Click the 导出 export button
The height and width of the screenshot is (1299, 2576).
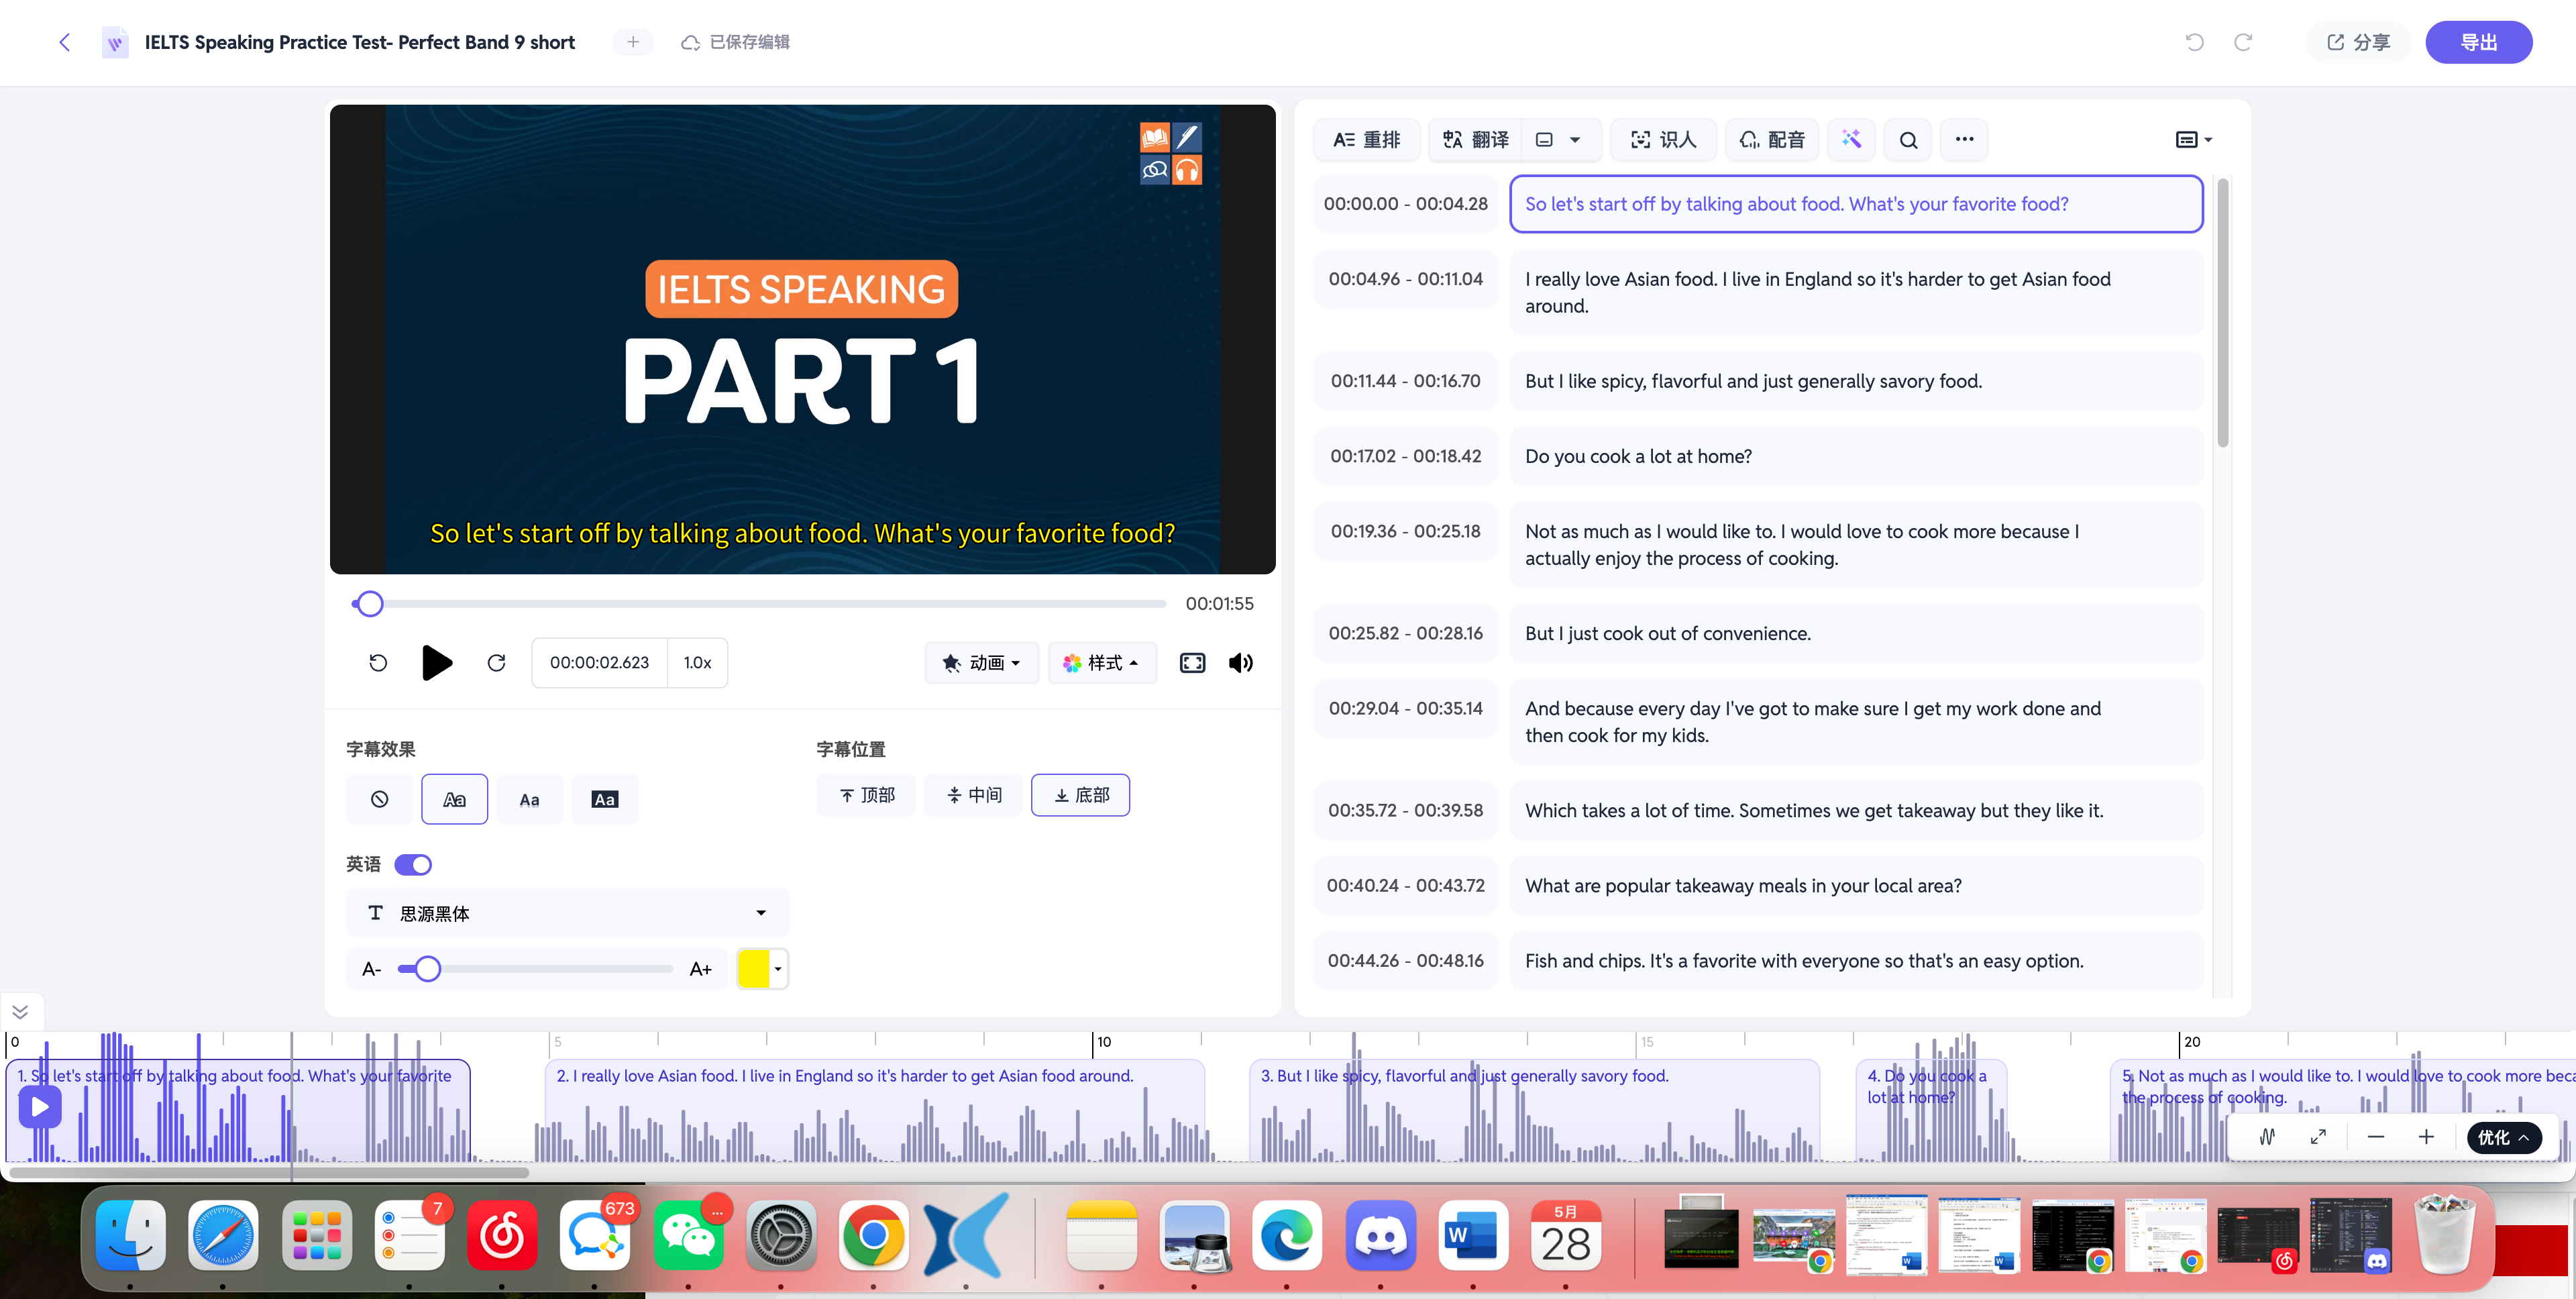click(2478, 42)
